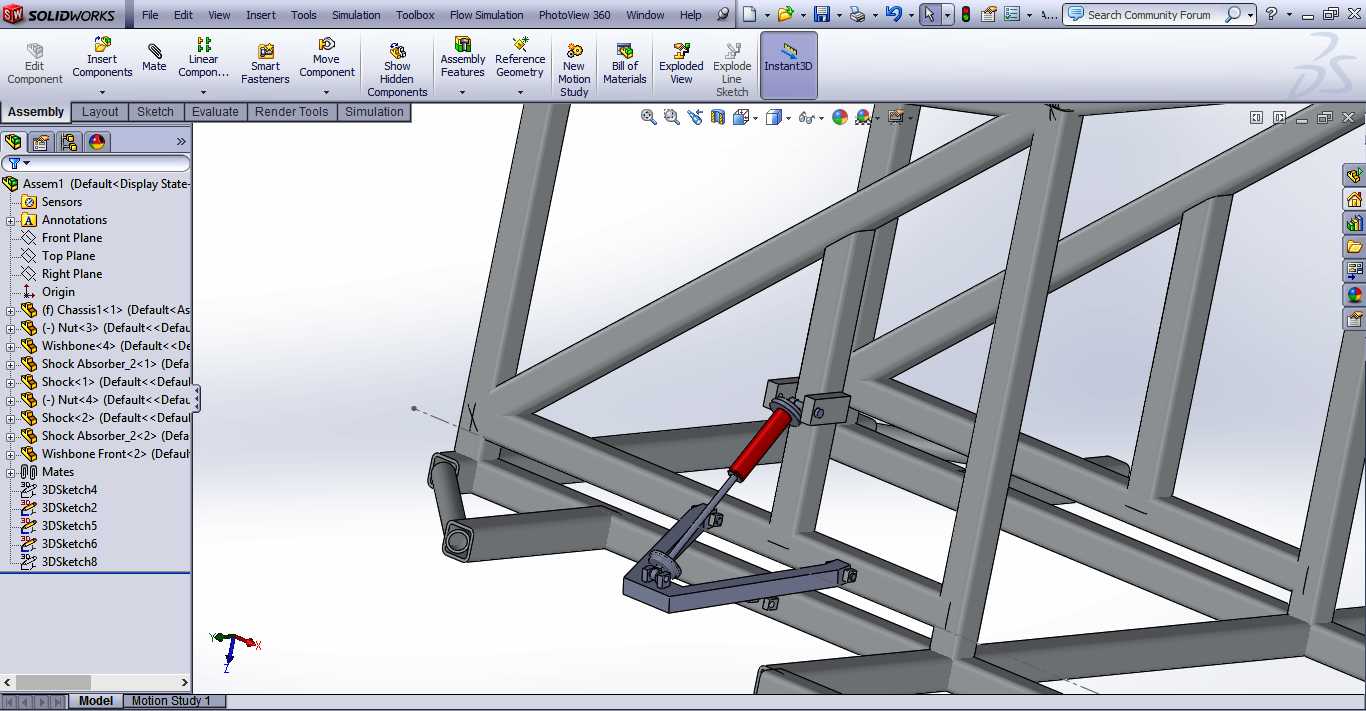This screenshot has width=1366, height=711.
Task: Create an Exploded View
Action: (681, 64)
